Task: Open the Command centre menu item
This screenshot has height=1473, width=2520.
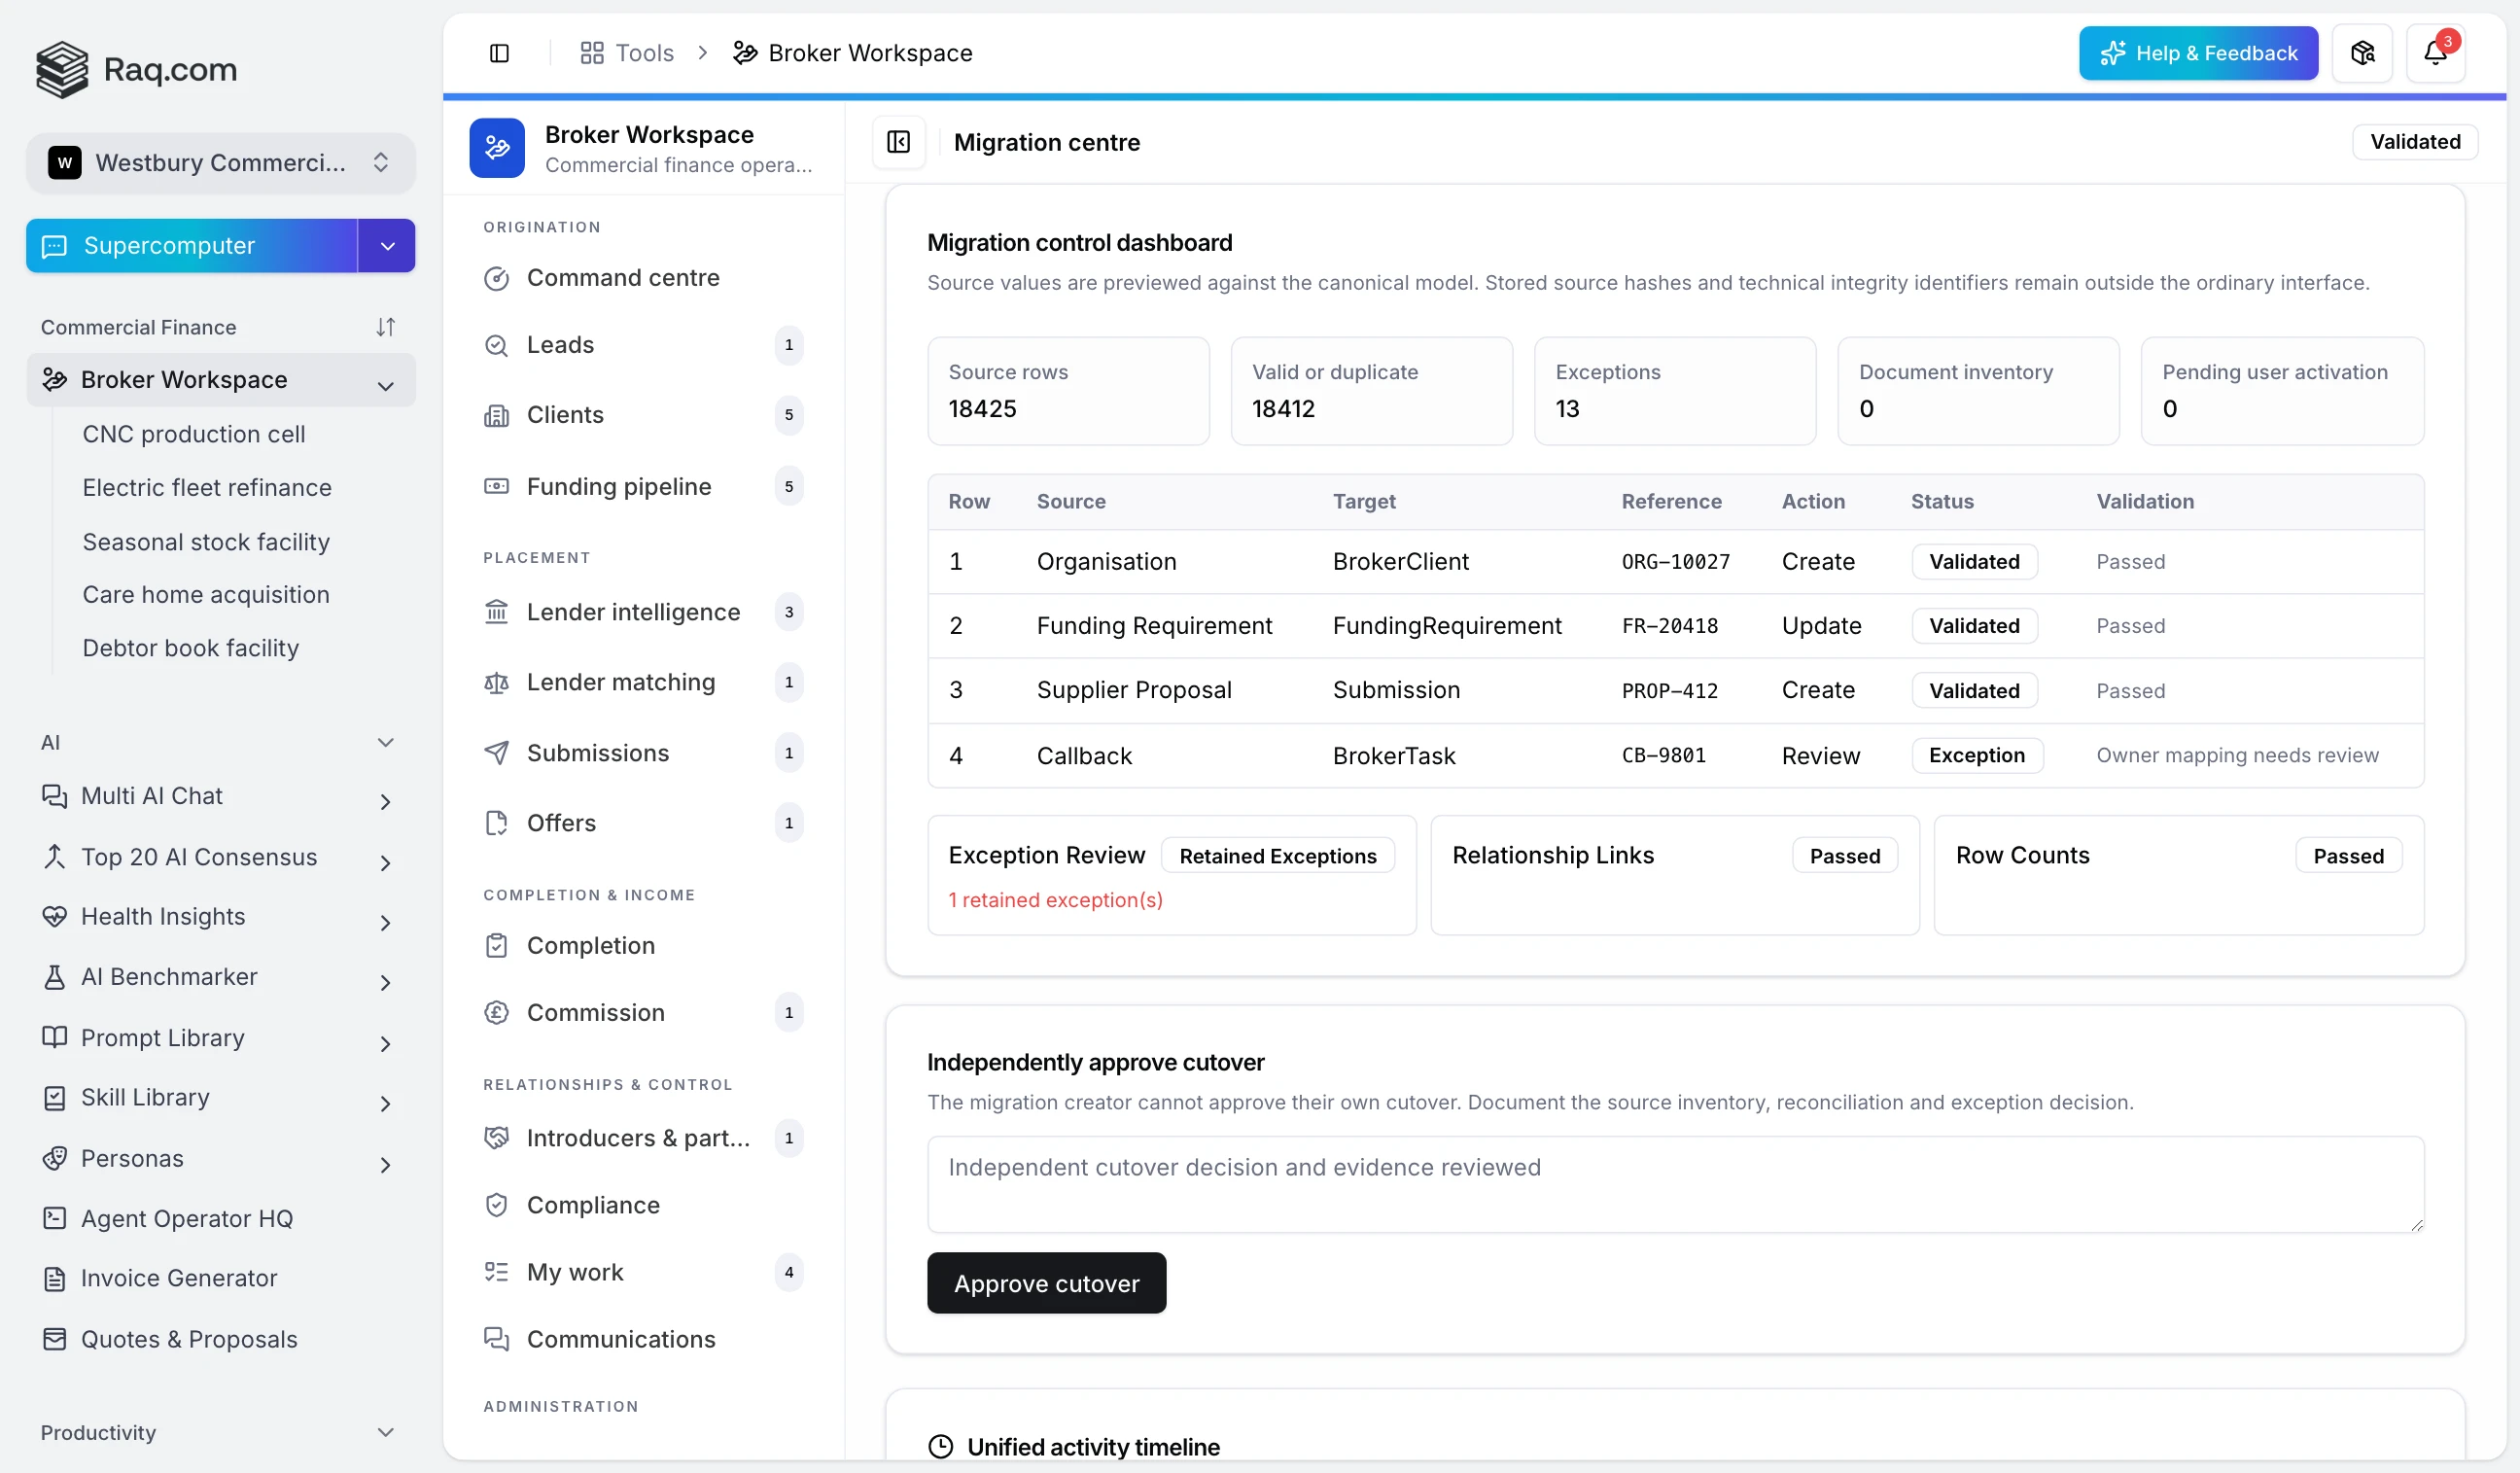Action: click(644, 278)
